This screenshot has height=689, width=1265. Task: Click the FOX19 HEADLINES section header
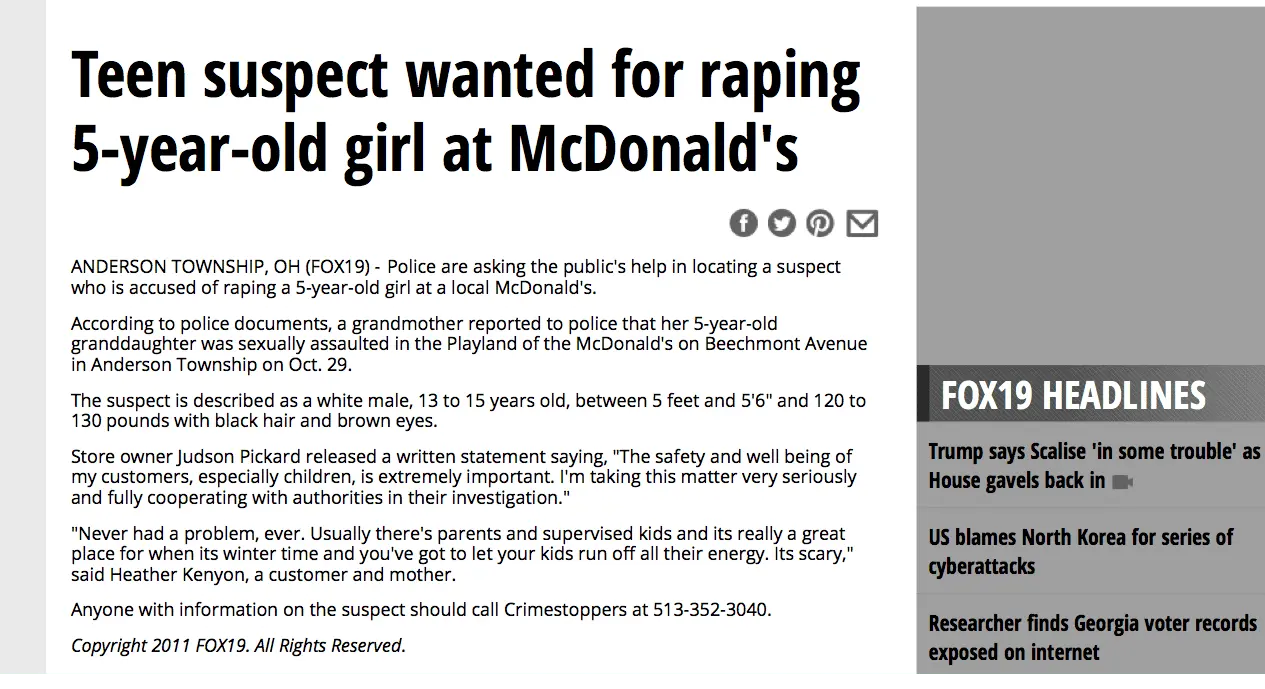1073,395
